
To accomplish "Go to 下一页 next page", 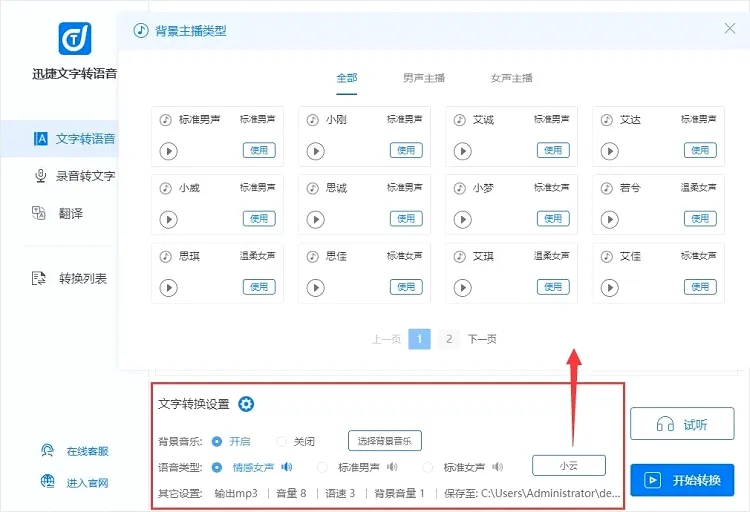I will pos(482,339).
